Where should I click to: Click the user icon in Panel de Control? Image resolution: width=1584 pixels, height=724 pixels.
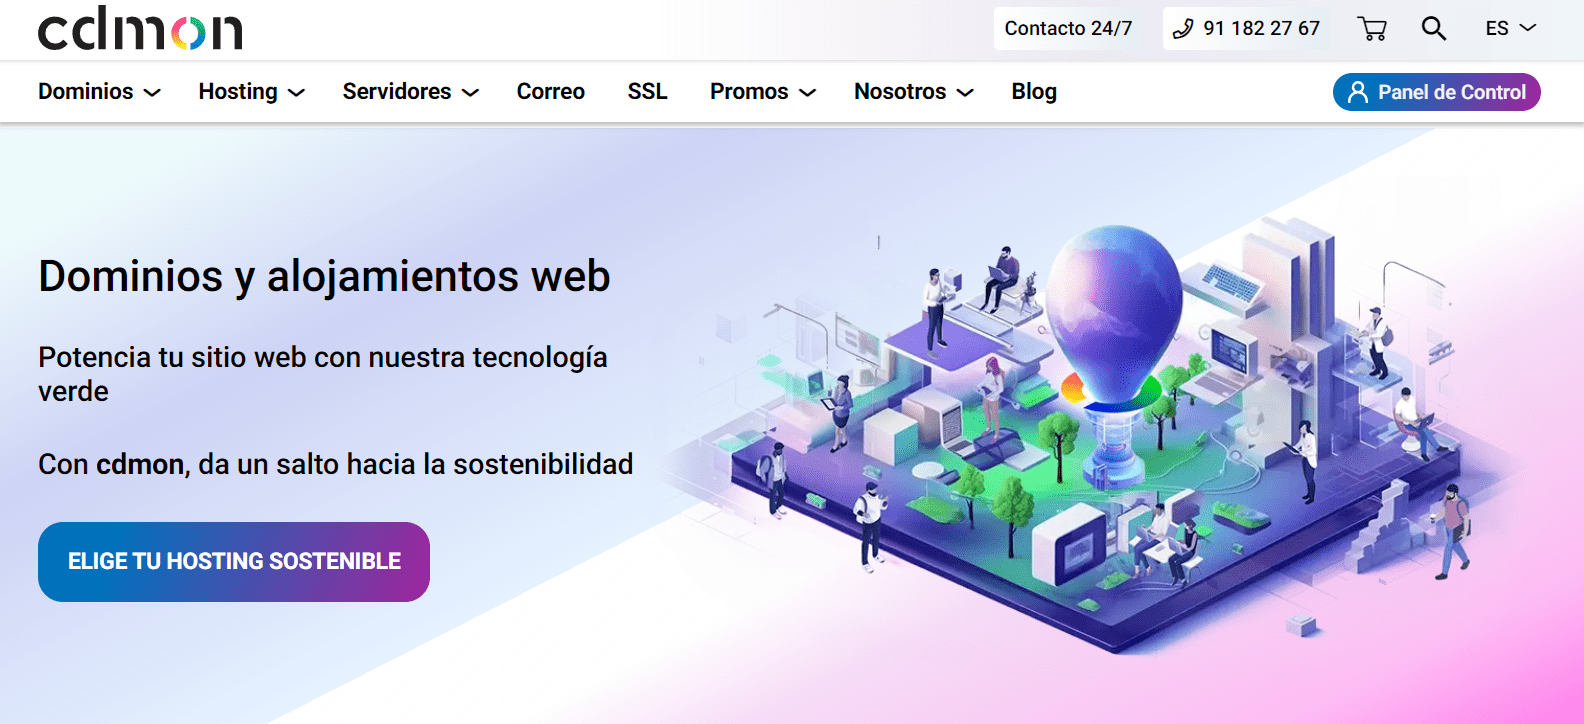[1357, 92]
